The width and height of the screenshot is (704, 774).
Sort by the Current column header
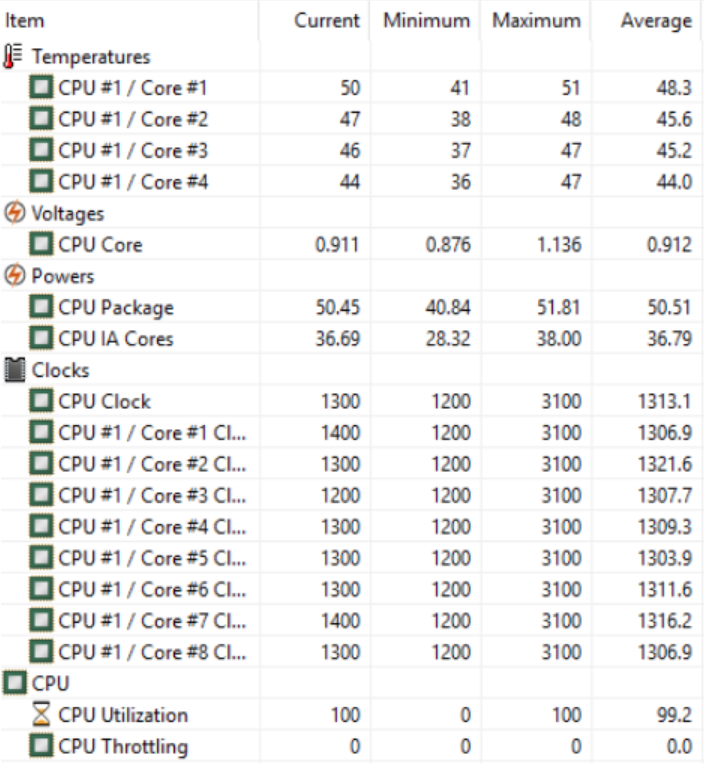click(326, 20)
